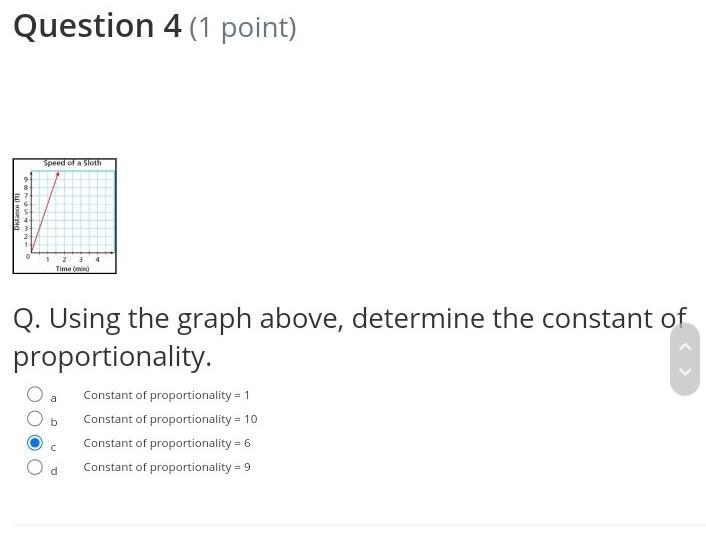This screenshot has height=534, width=706.
Task: Click the red arrow tip on the graph line
Action: [58, 174]
